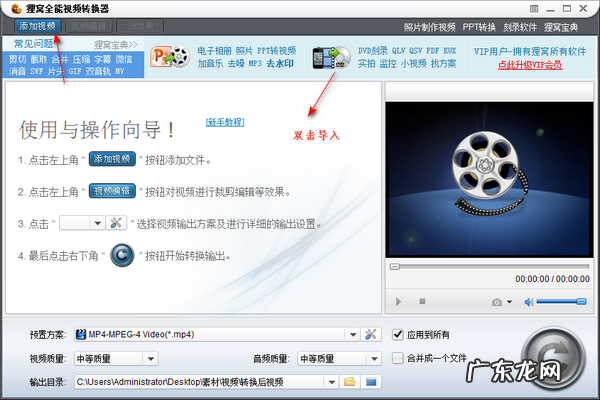
Task: Click the 添加视频 button in wizard
Action: 112,159
